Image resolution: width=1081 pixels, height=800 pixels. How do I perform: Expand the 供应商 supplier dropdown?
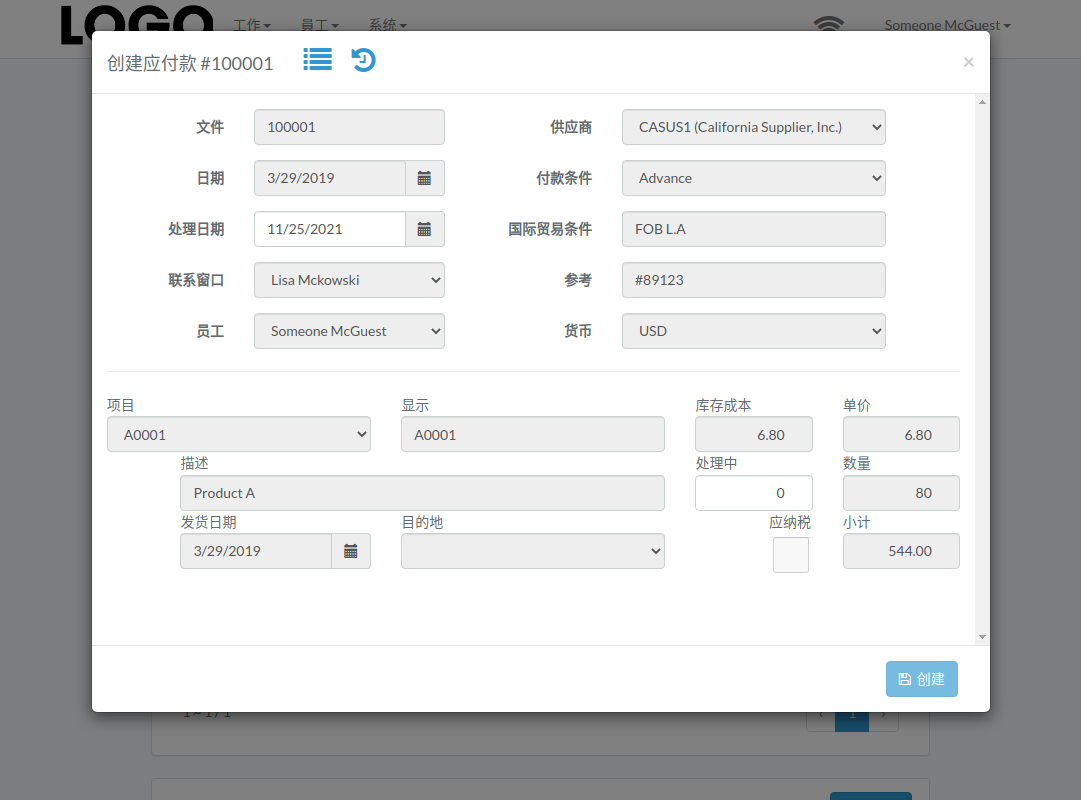click(754, 127)
